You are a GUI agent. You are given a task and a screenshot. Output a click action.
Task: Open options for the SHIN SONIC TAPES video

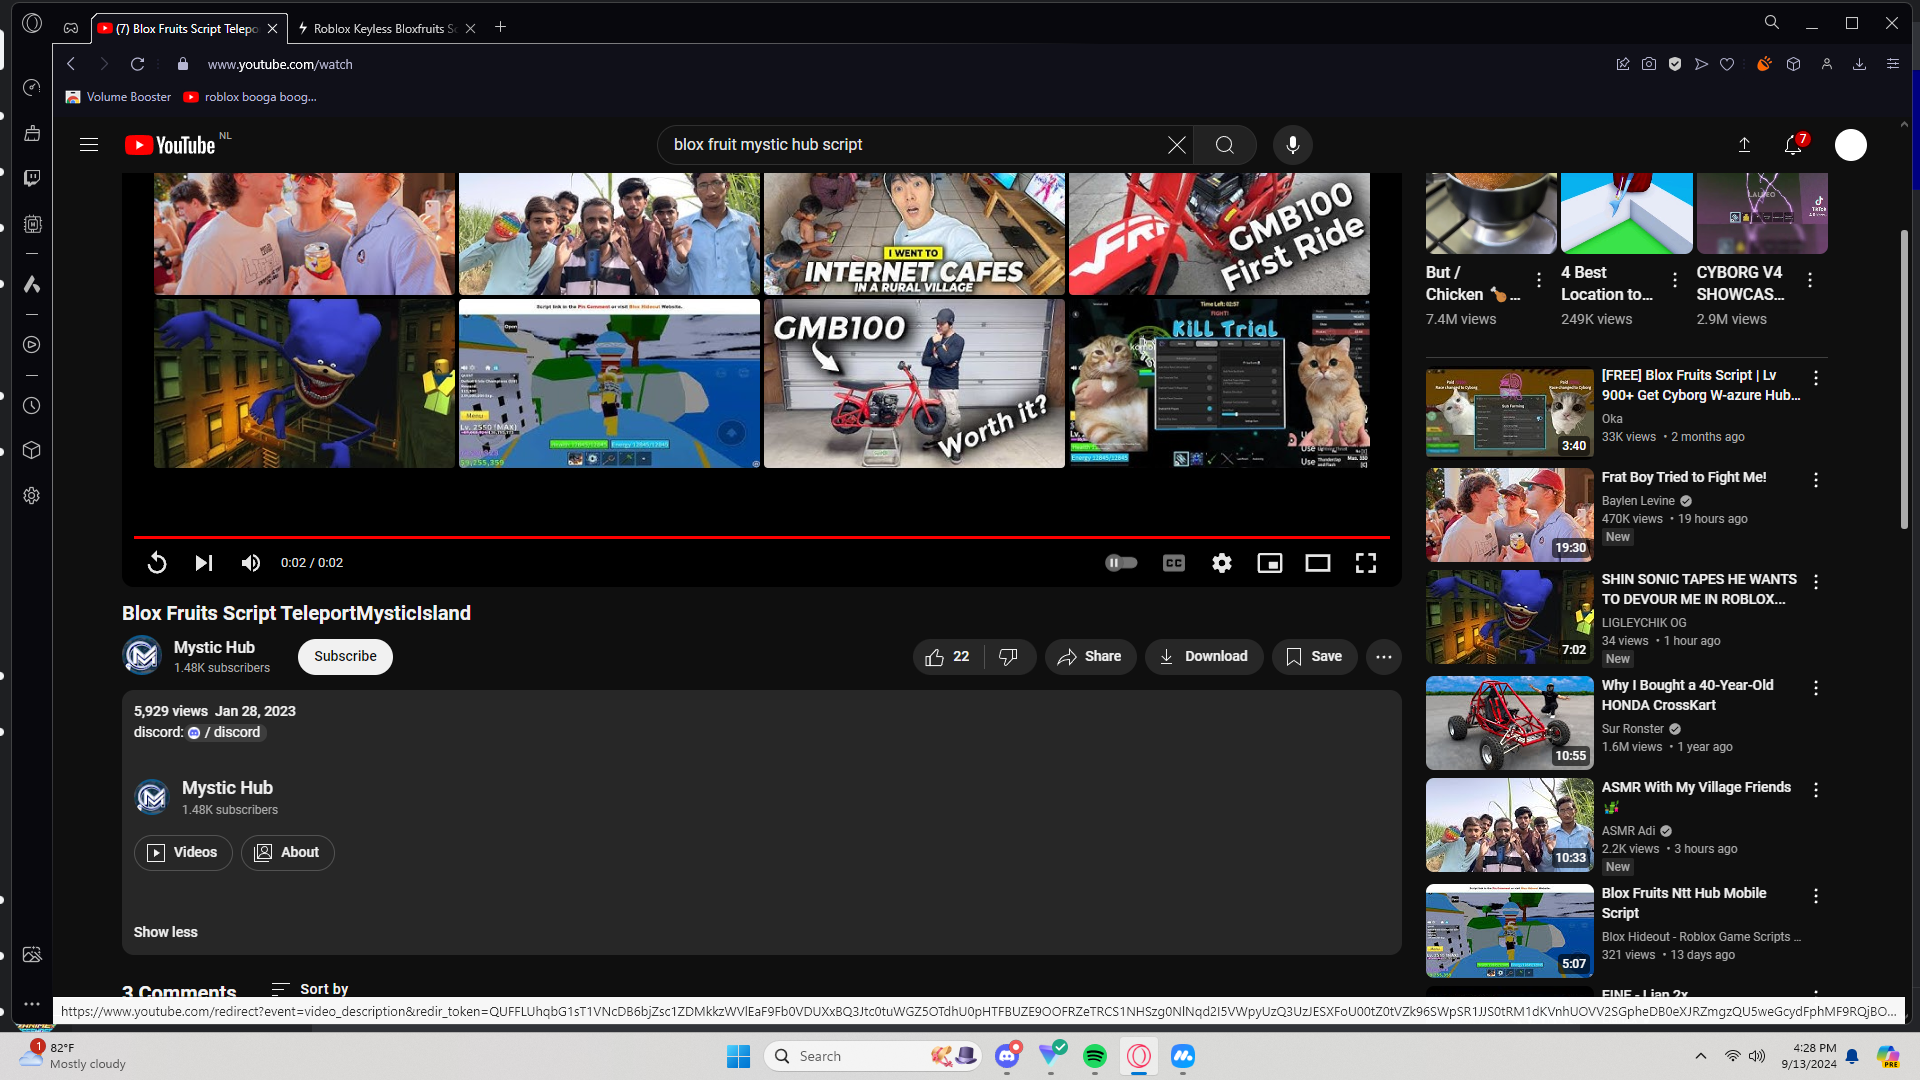(x=1816, y=582)
